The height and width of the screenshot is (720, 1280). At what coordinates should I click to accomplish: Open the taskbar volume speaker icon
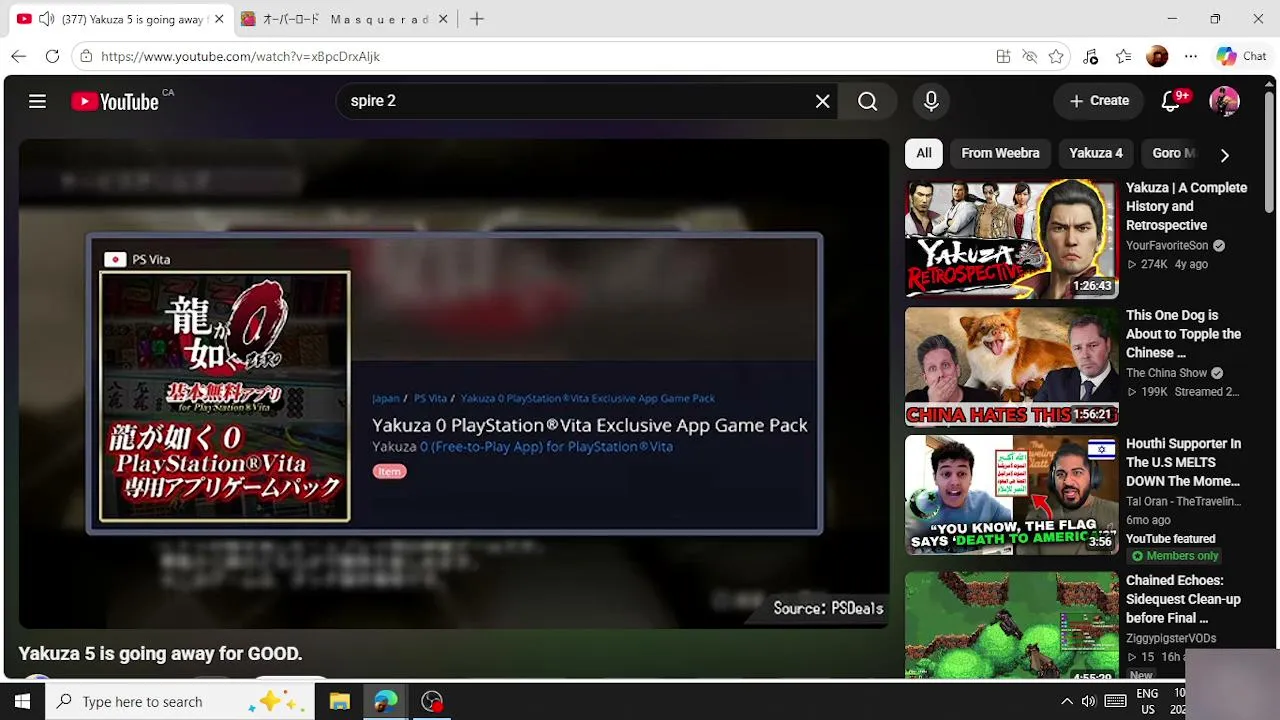pos(1089,702)
